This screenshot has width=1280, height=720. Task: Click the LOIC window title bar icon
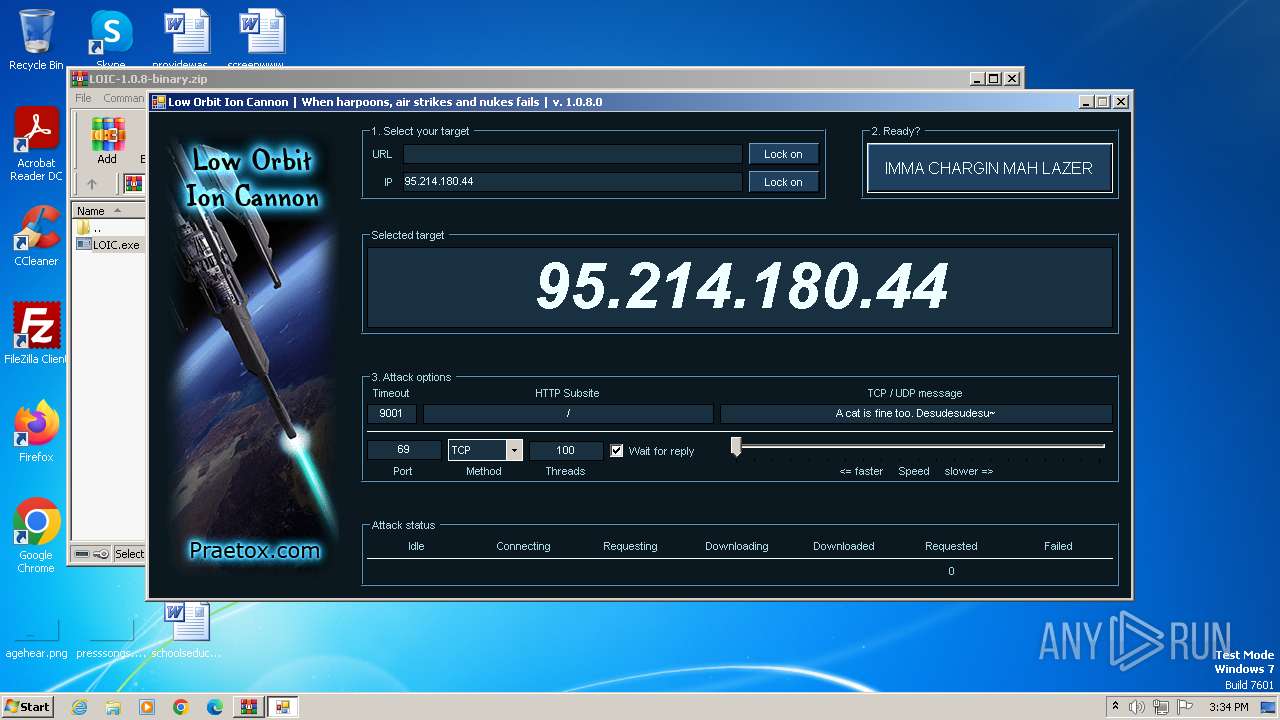(159, 102)
